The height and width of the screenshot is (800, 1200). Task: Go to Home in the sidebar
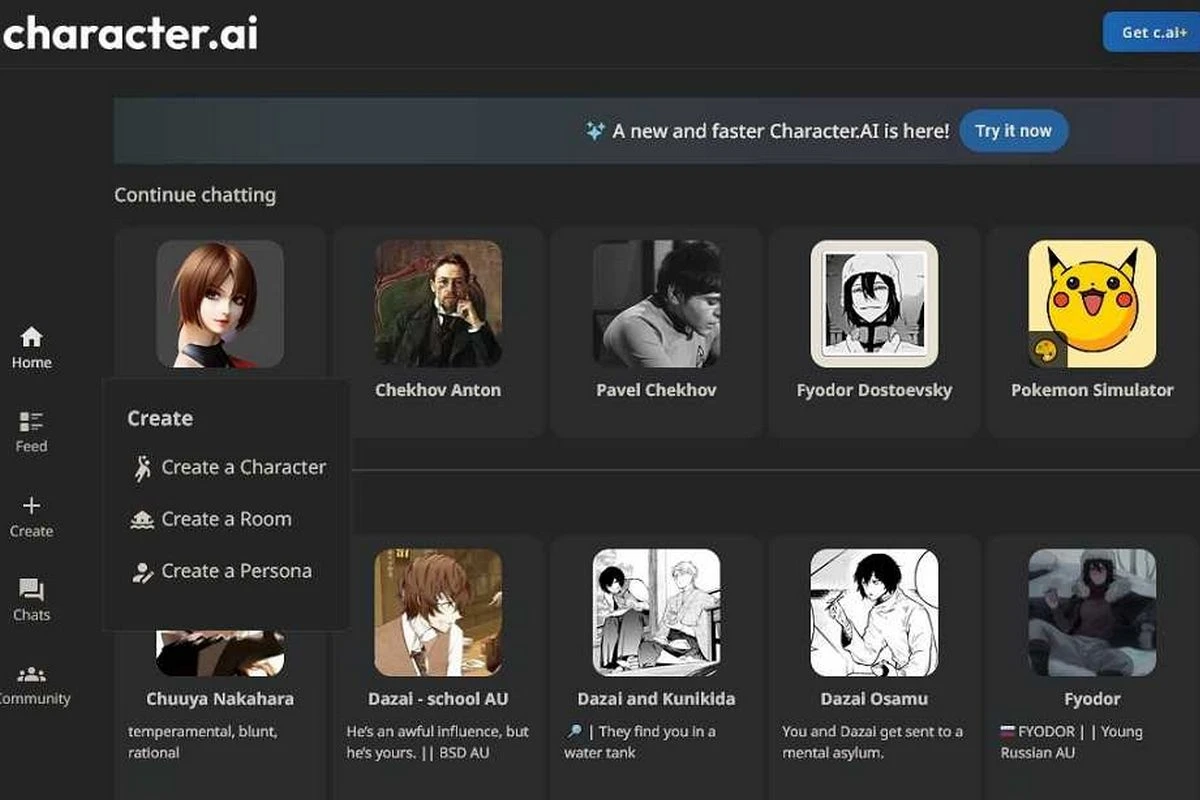31,348
